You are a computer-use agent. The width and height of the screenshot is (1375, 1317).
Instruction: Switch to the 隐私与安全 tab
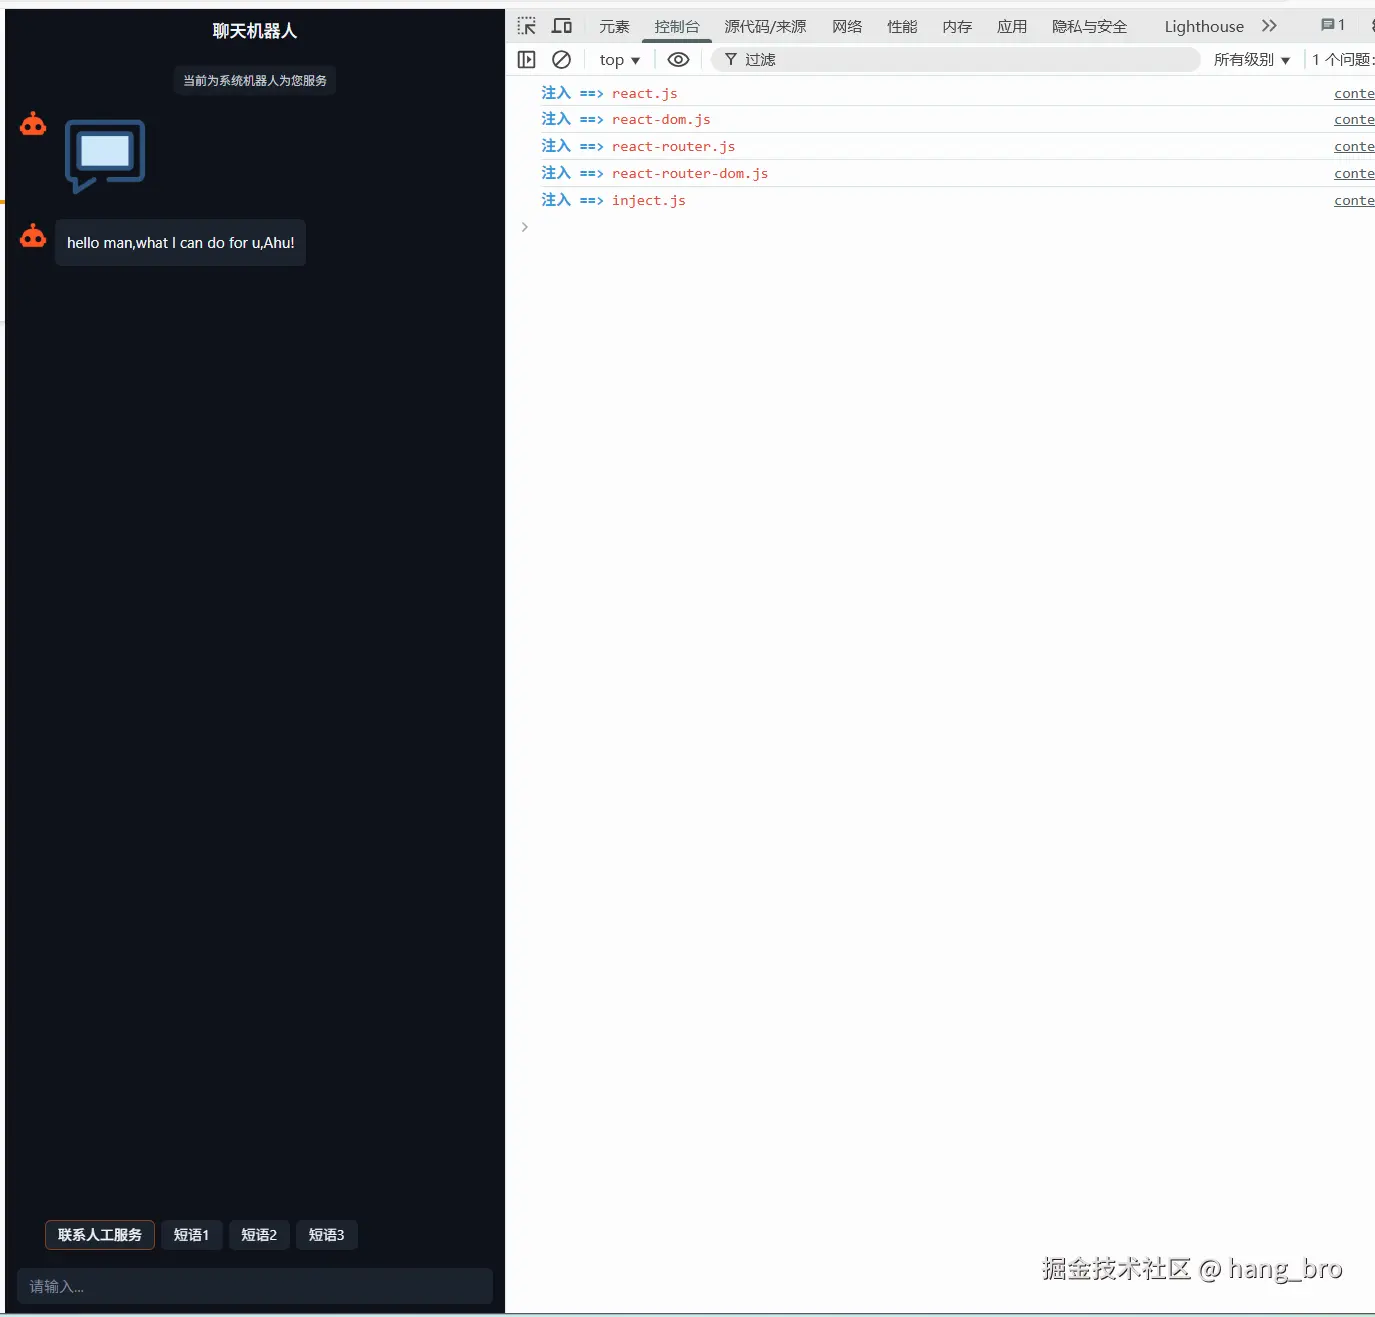(1089, 27)
